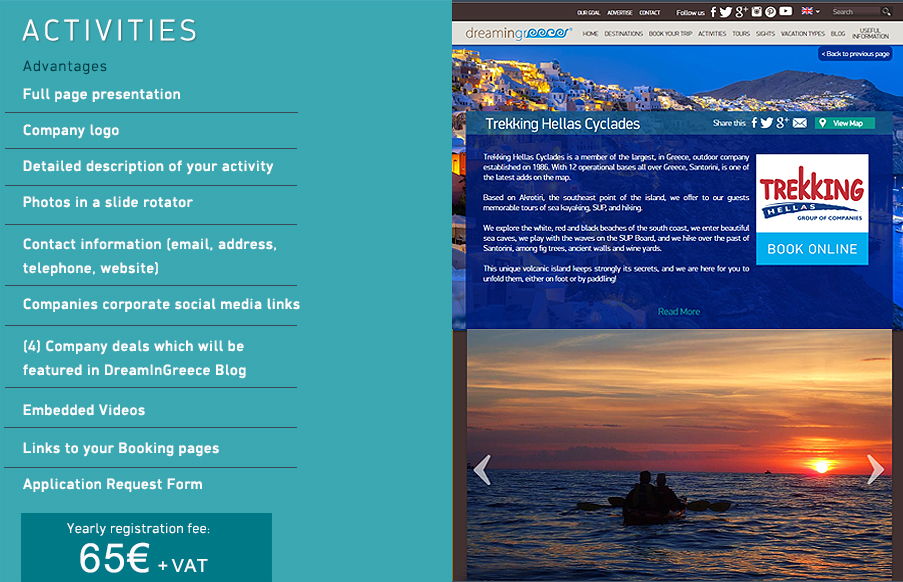Select the HOME menu item
Screen dimensions: 903x582
590,33
